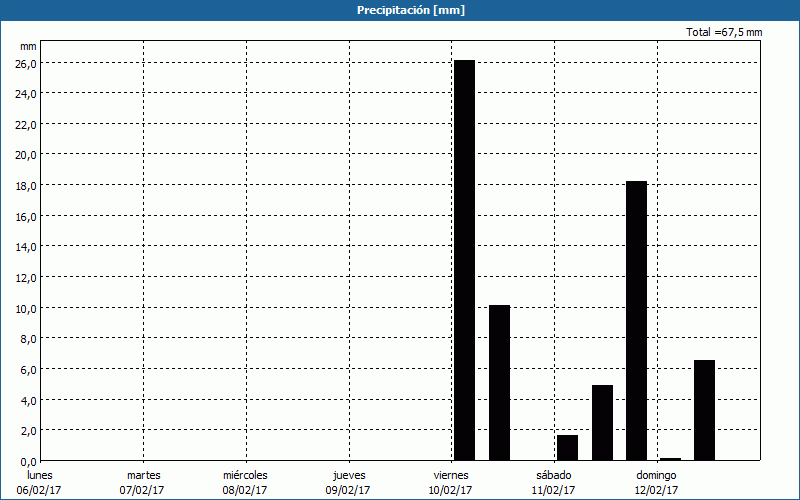The width and height of the screenshot is (800, 500).
Task: Select the 14,0 value on the y-axis
Action: point(24,247)
